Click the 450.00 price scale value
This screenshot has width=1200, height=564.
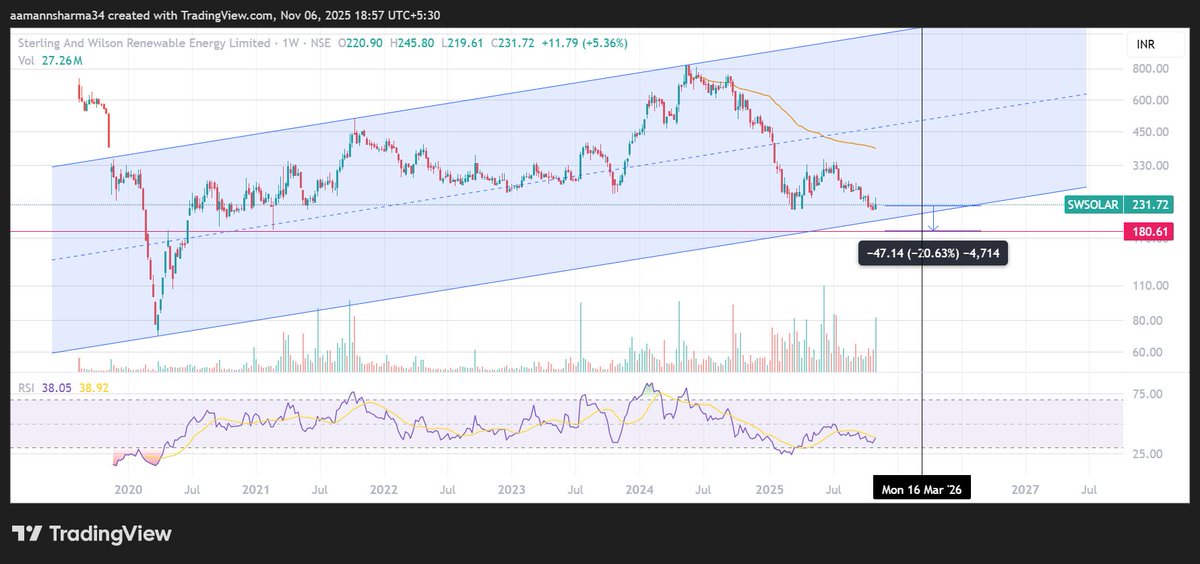click(x=1150, y=132)
